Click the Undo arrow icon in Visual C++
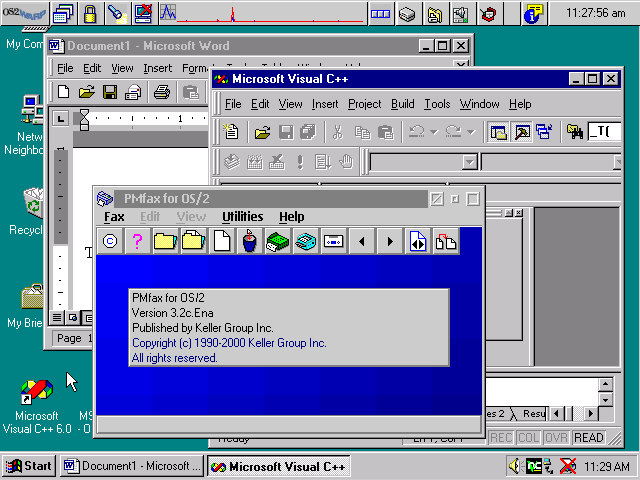The width and height of the screenshot is (640, 480). [417, 131]
